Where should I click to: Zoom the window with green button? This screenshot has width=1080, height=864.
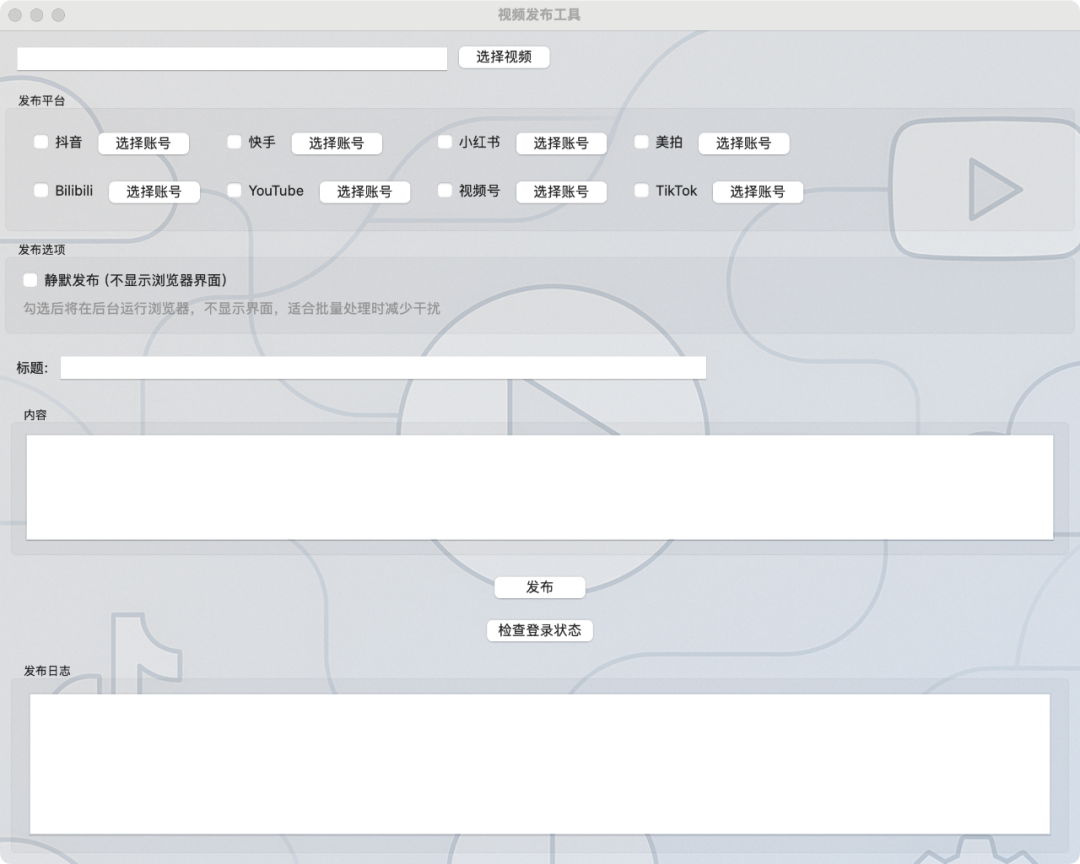coord(59,15)
